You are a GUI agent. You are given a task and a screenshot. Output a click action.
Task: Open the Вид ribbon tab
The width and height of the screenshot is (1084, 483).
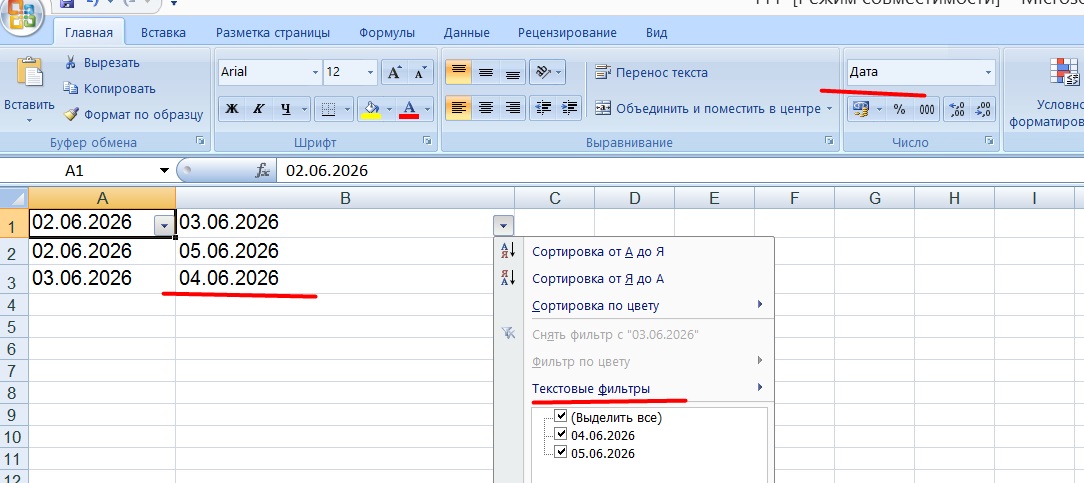click(656, 32)
